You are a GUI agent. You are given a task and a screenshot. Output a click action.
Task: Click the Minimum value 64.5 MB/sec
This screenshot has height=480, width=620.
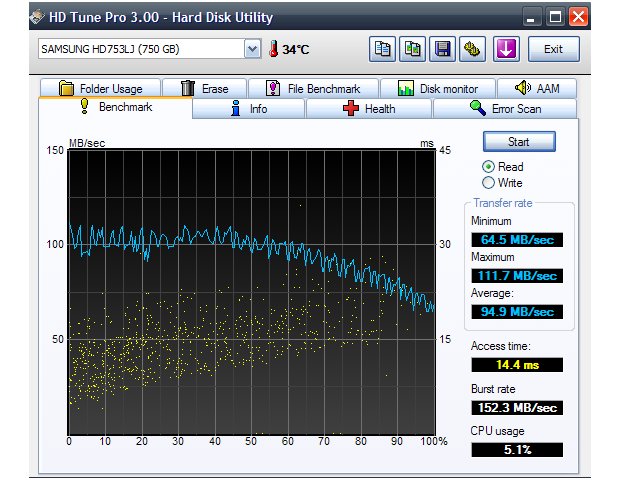pyautogui.click(x=517, y=240)
